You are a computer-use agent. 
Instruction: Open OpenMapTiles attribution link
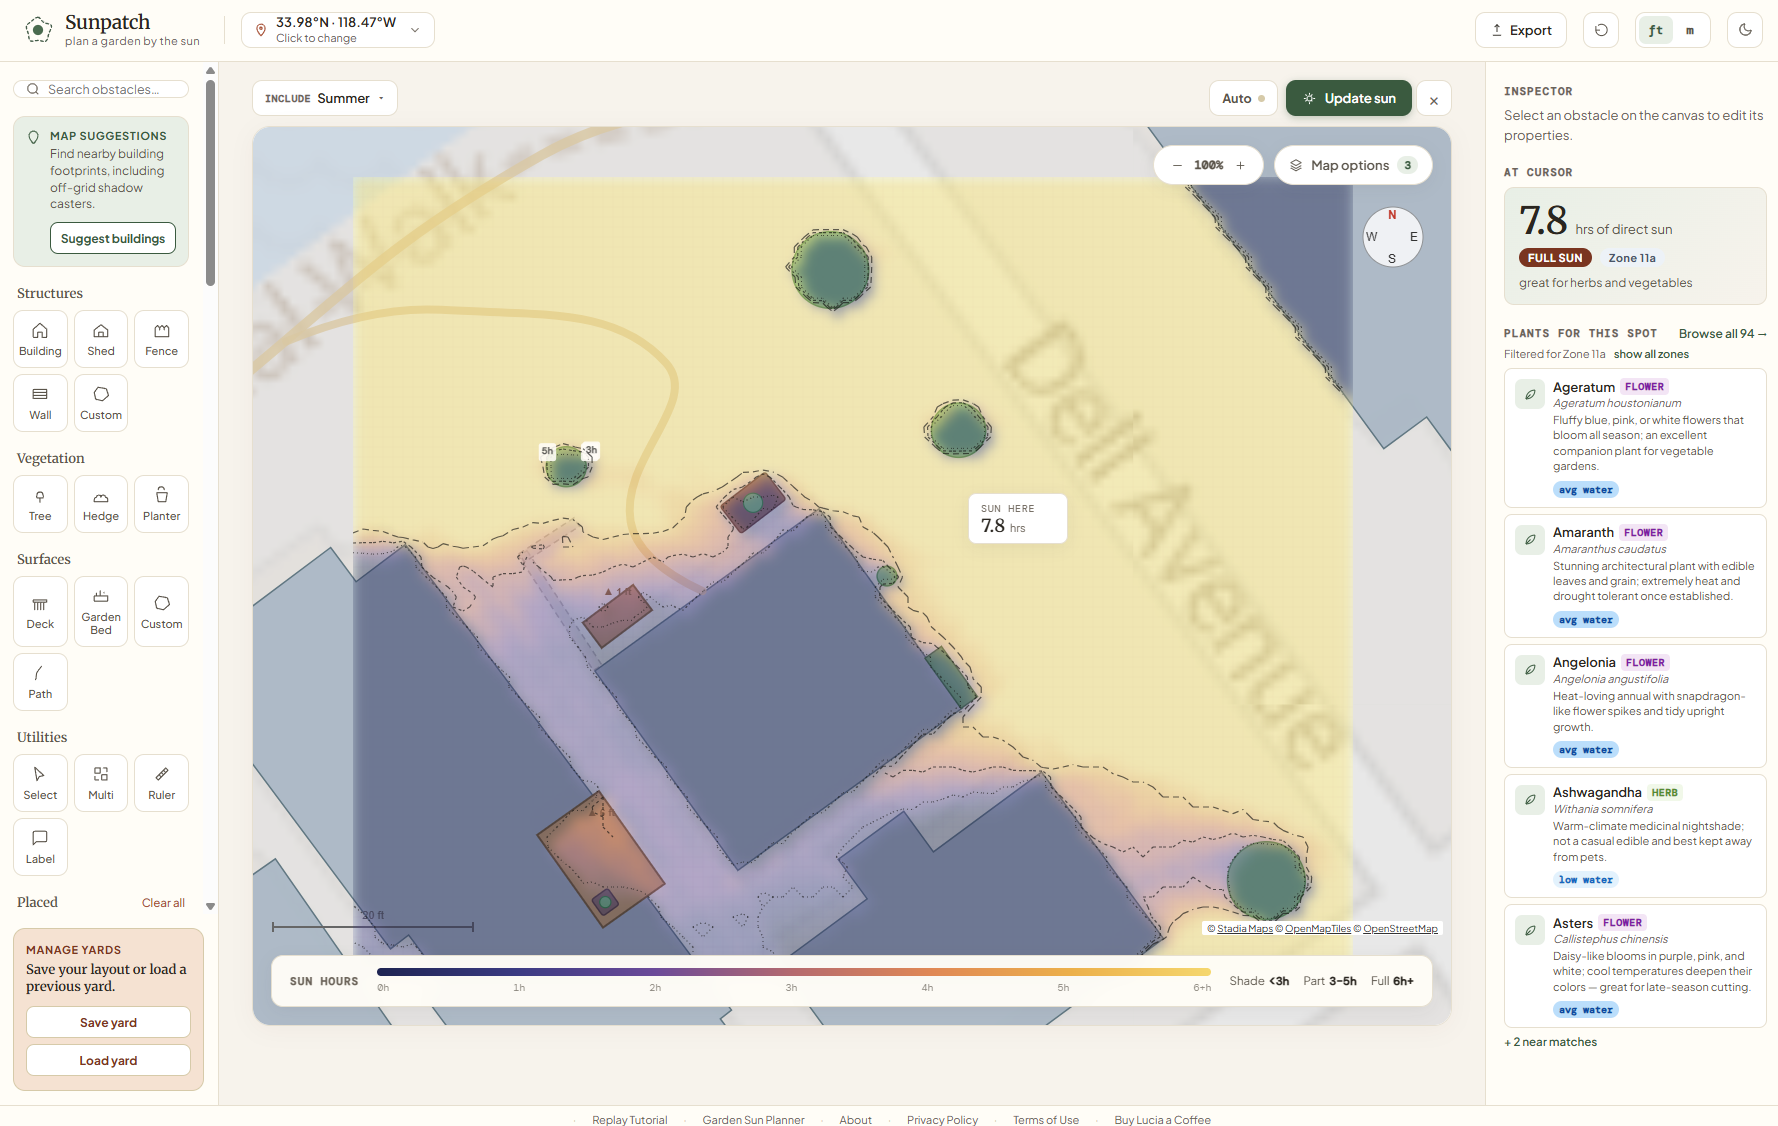(1318, 929)
